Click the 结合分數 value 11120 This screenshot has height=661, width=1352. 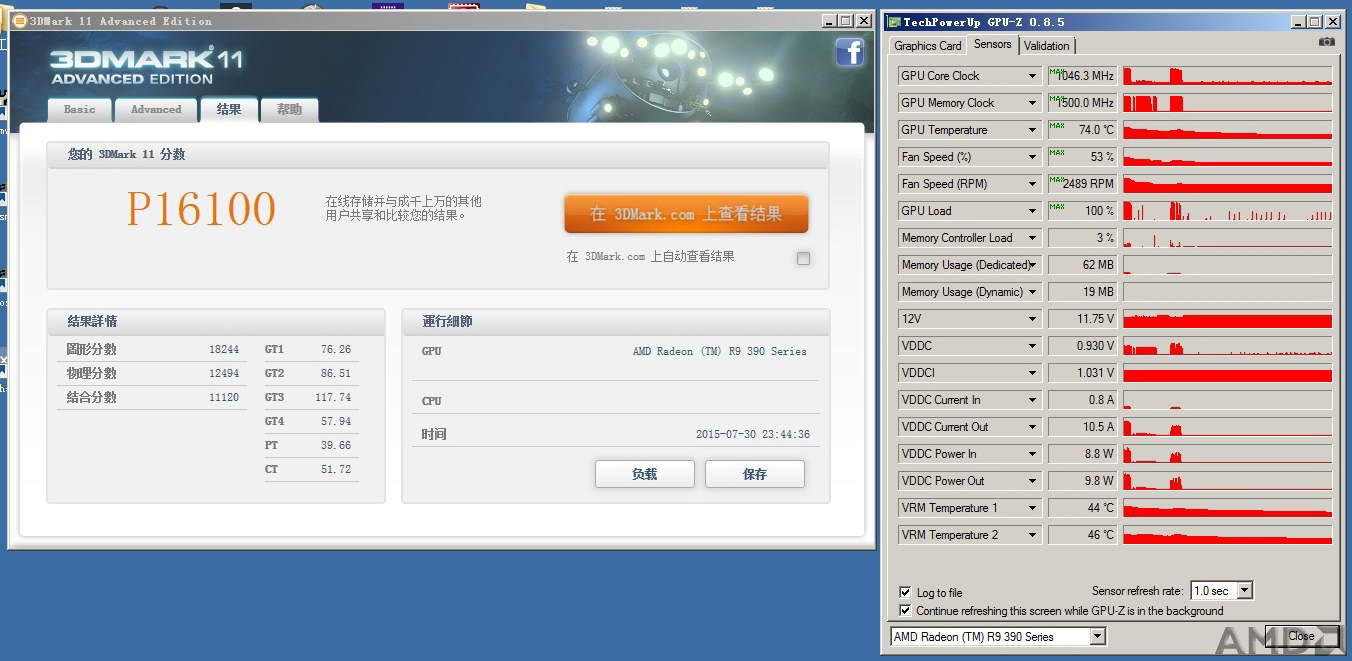coord(224,398)
